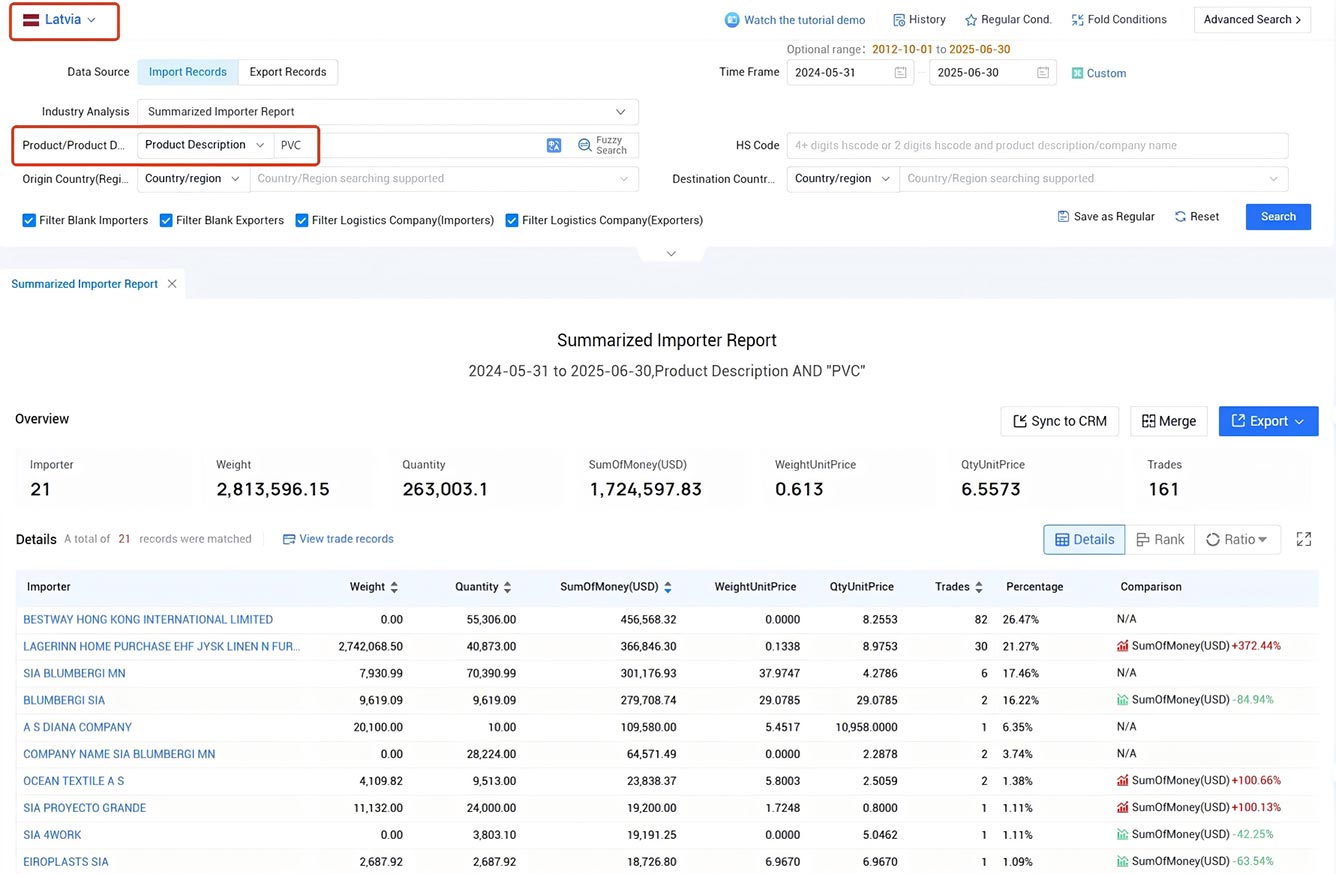The width and height of the screenshot is (1336, 874).
Task: Click Sync to CRM
Action: [x=1060, y=421]
